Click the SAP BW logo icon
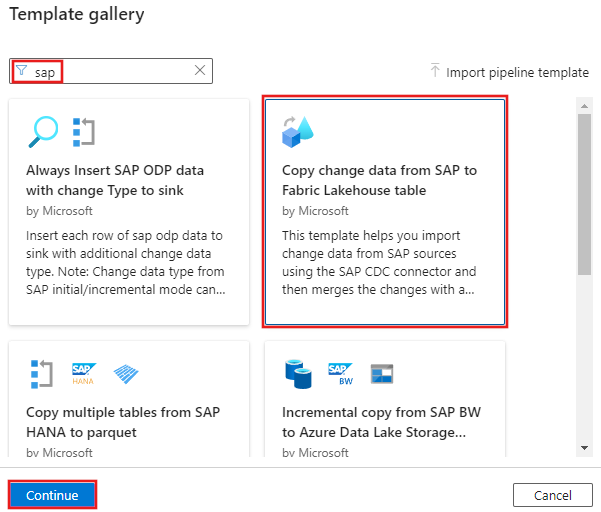The height and width of the screenshot is (512, 601). 340,374
